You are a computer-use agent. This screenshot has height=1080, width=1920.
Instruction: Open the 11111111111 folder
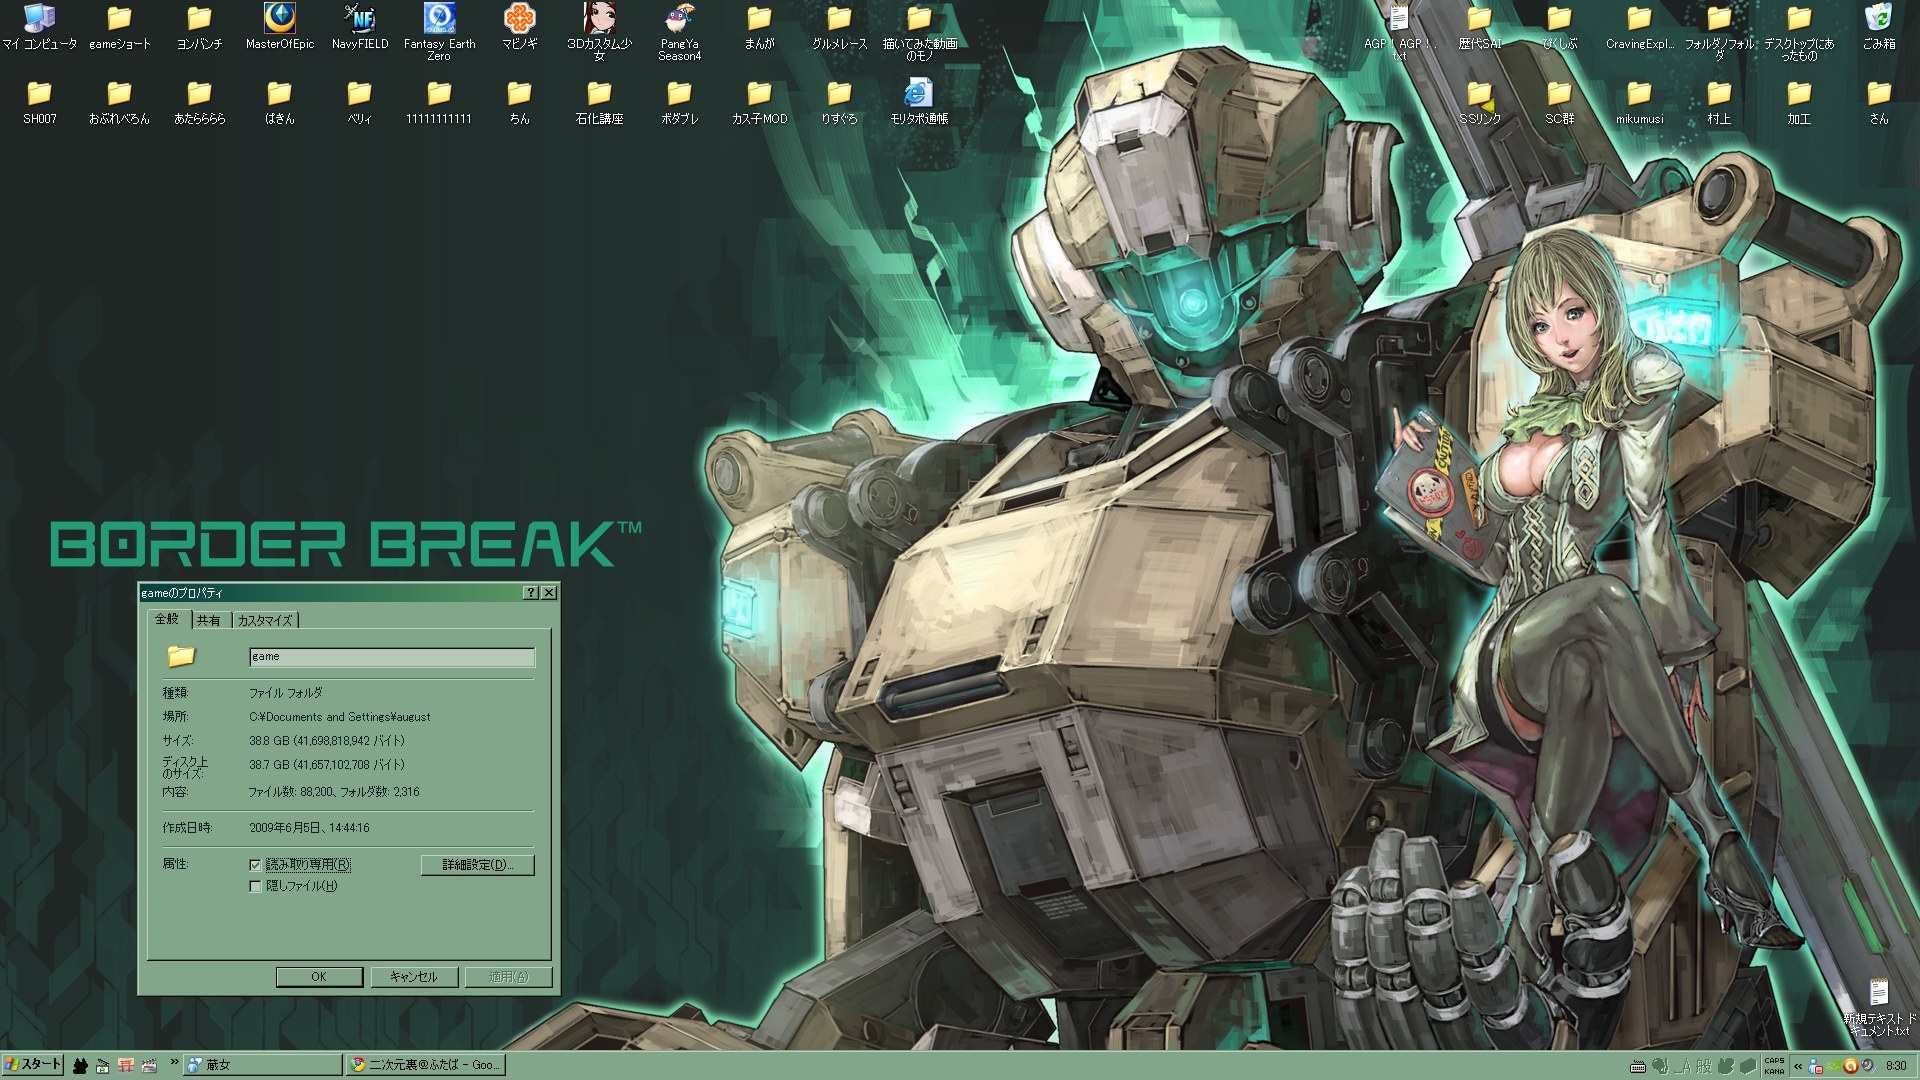click(x=439, y=102)
